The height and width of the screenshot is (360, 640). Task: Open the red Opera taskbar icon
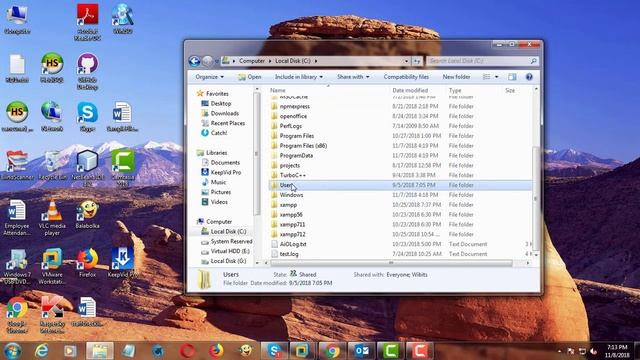(x=187, y=351)
